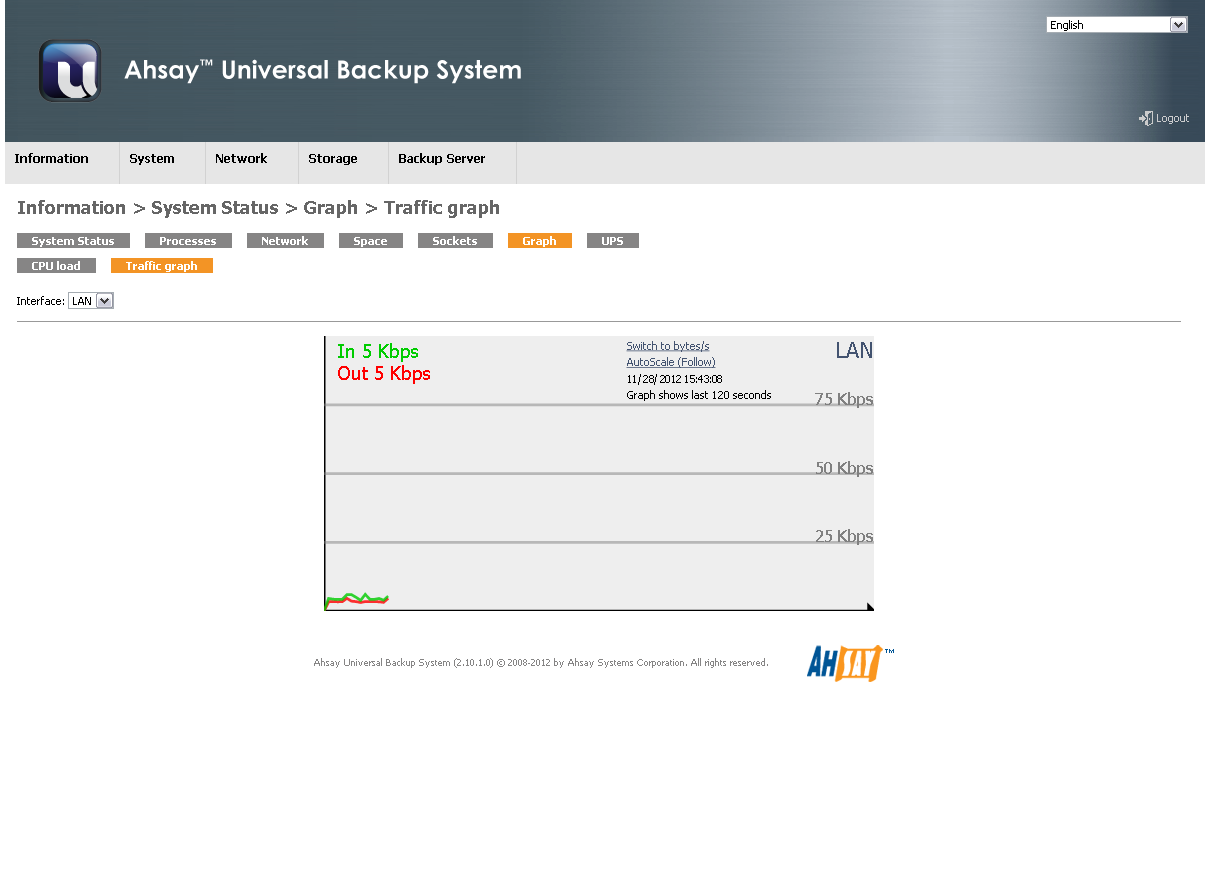Click the footer copyright text
This screenshot has height=873, width=1210.
coord(541,662)
